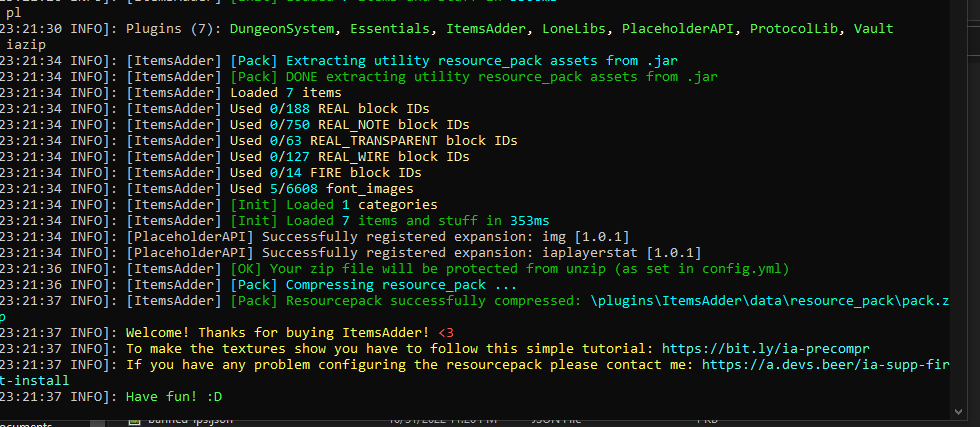Click the 'Plugins (7):' label

click(174, 29)
